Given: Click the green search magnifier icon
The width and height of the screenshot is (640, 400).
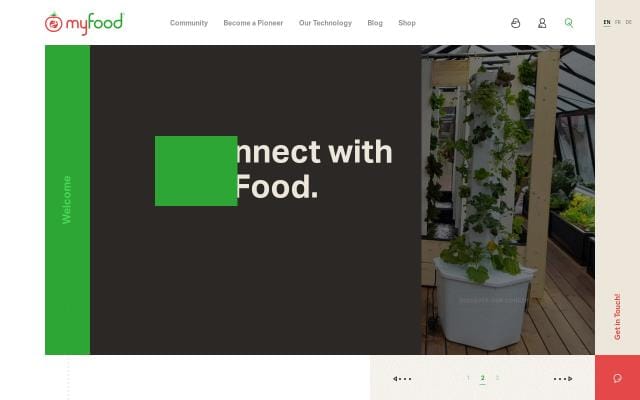Looking at the screenshot, I should click(569, 23).
